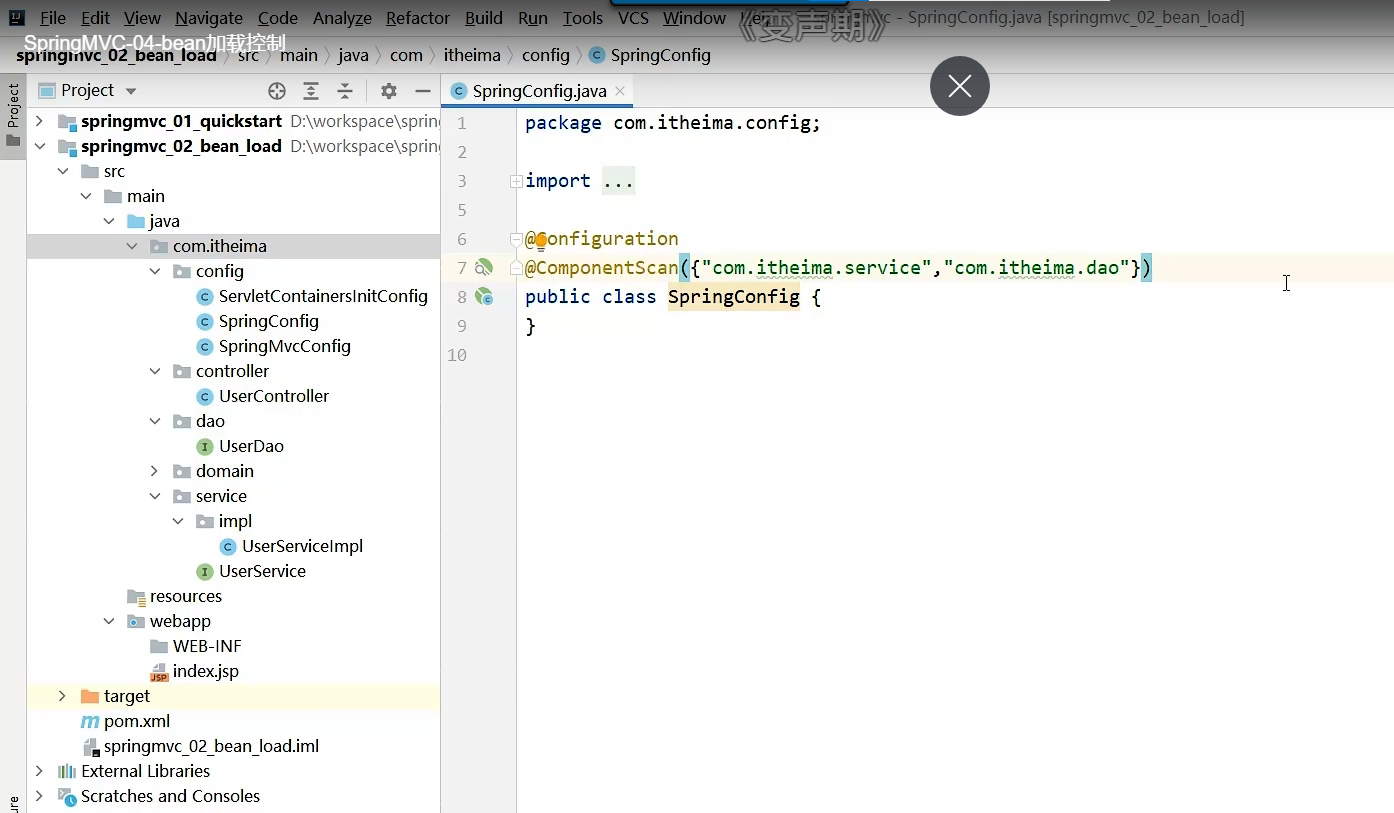Collapse the src folder
1394x813 pixels.
(63, 171)
